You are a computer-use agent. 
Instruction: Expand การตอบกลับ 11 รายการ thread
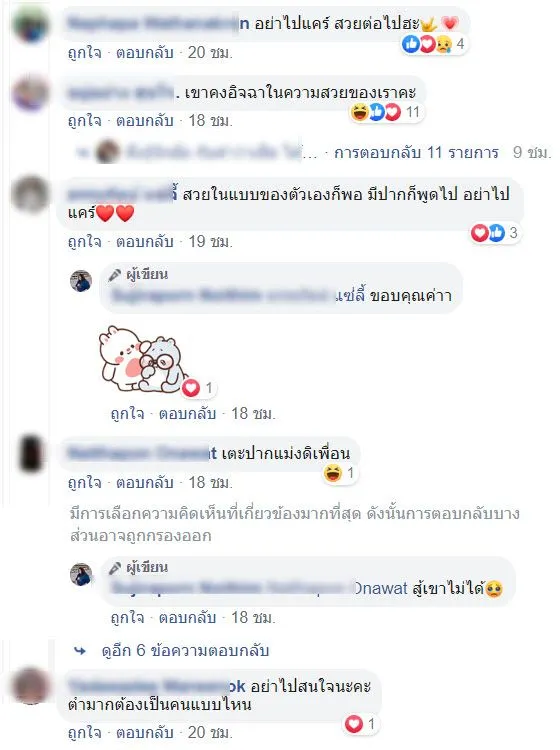[416, 153]
